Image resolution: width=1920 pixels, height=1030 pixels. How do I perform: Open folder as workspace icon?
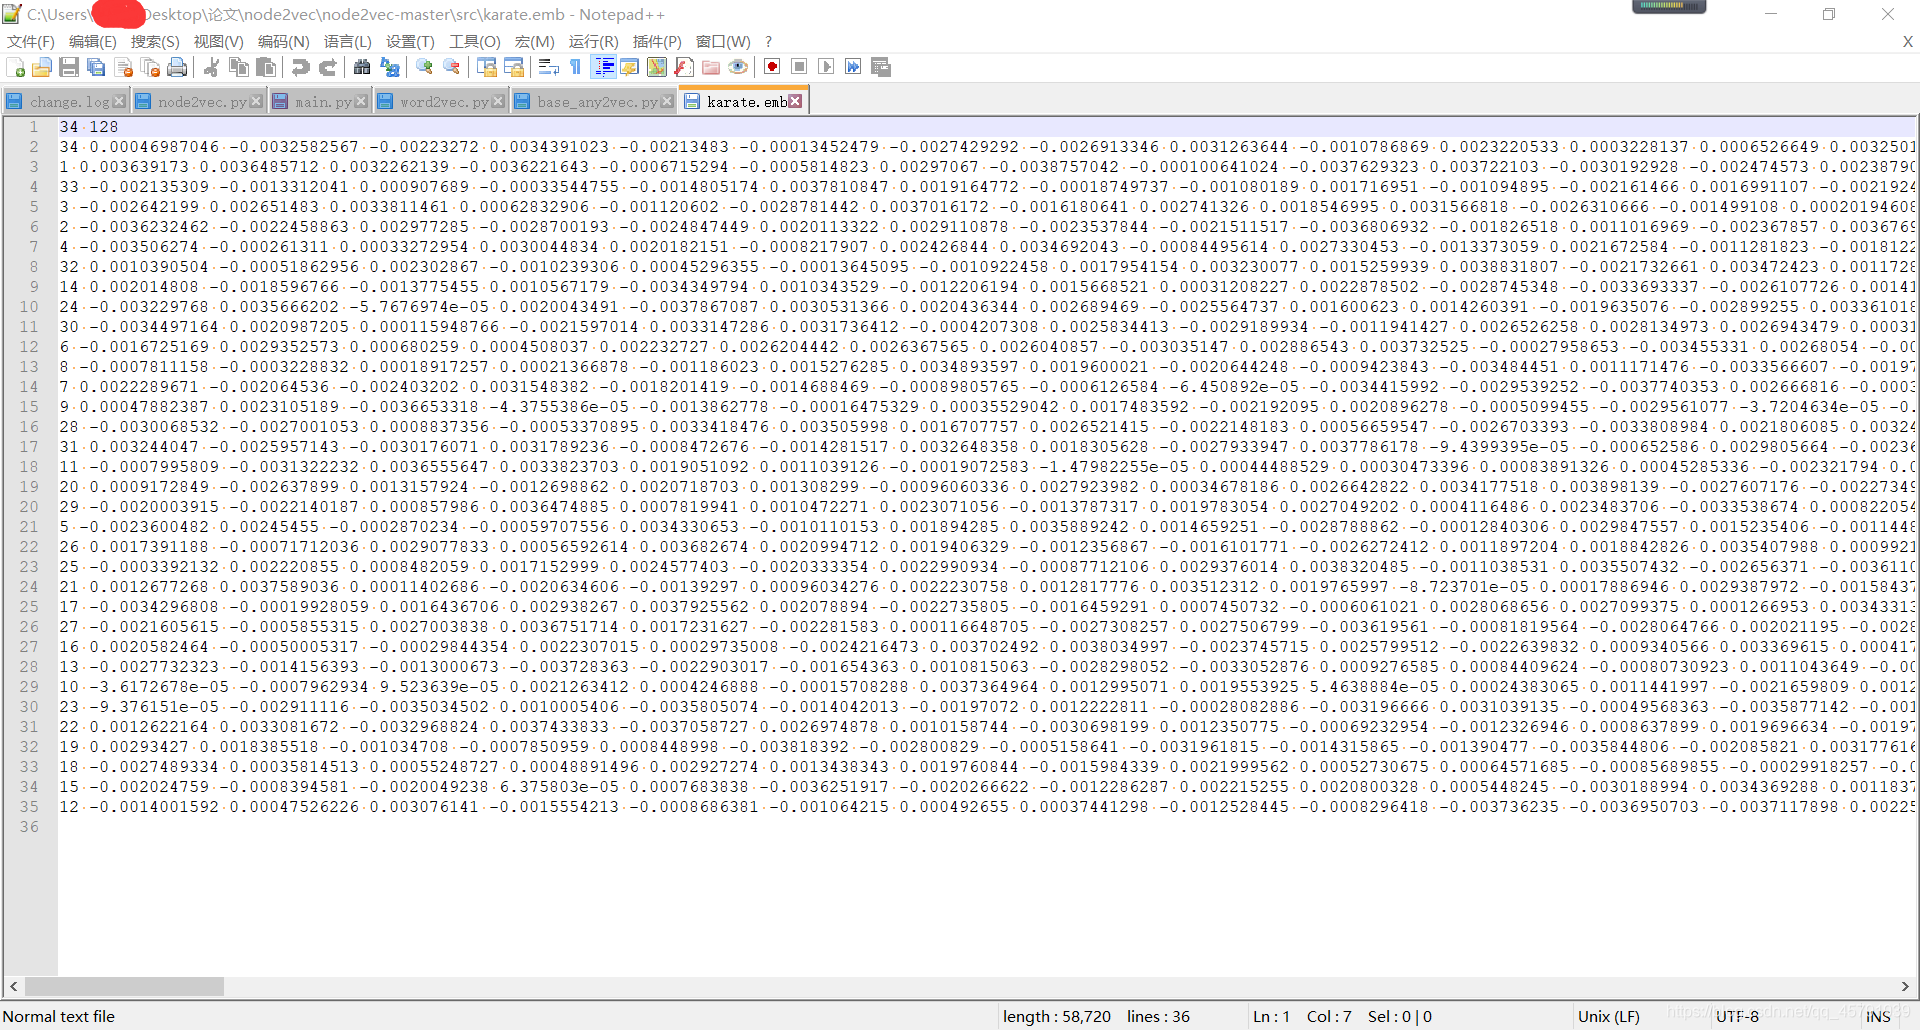click(x=711, y=67)
